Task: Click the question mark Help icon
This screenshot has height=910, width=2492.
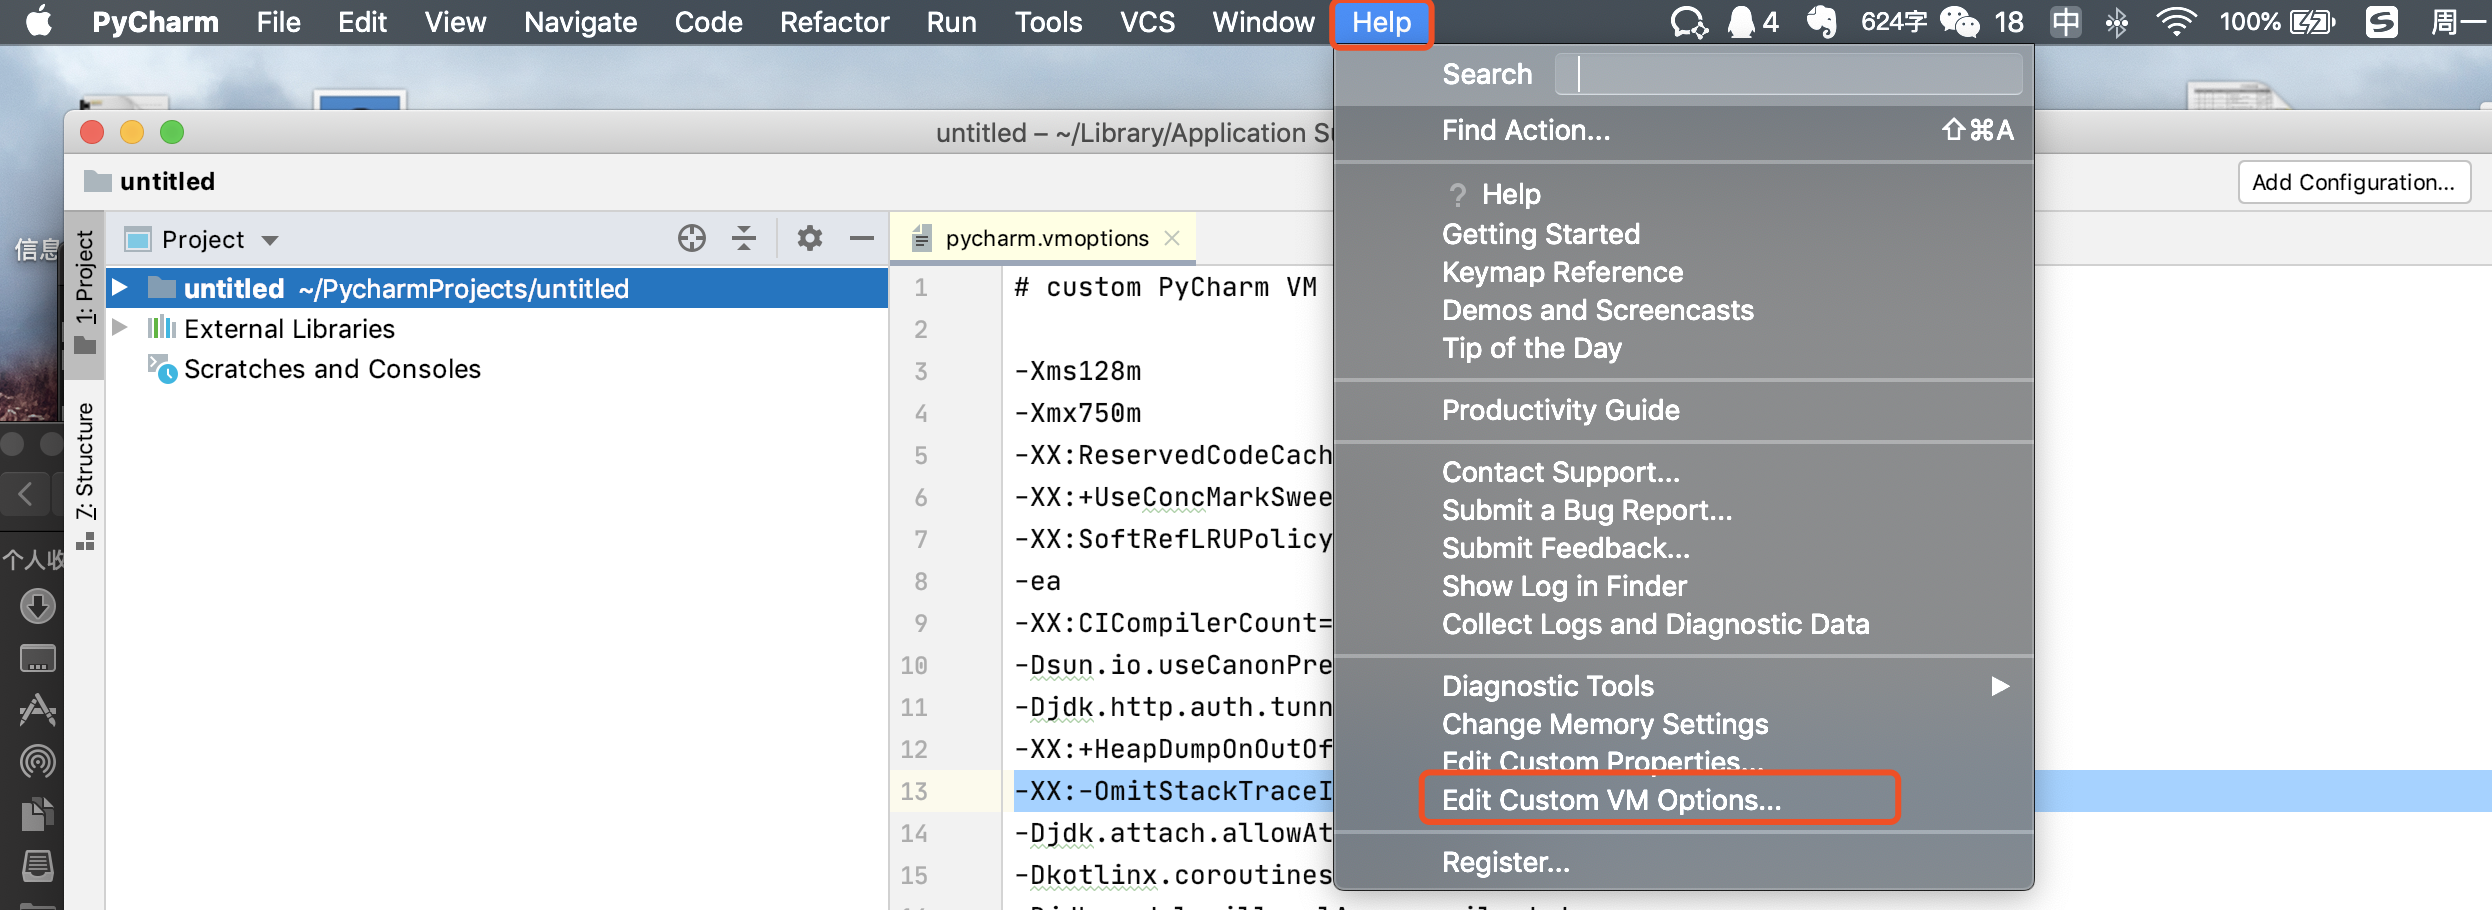Action: 1457,194
